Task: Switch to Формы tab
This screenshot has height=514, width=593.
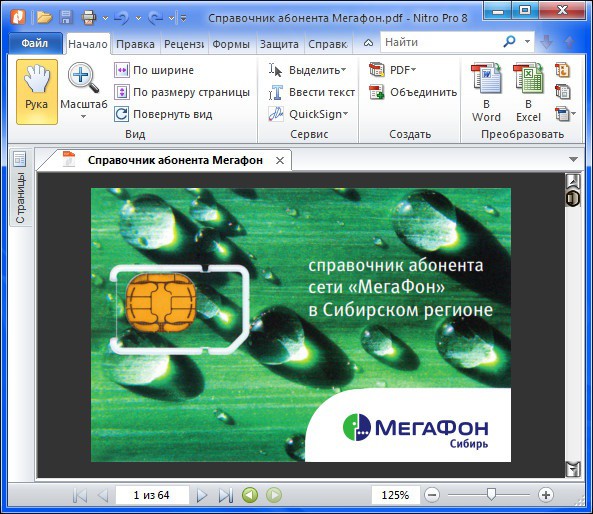Action: coord(231,44)
